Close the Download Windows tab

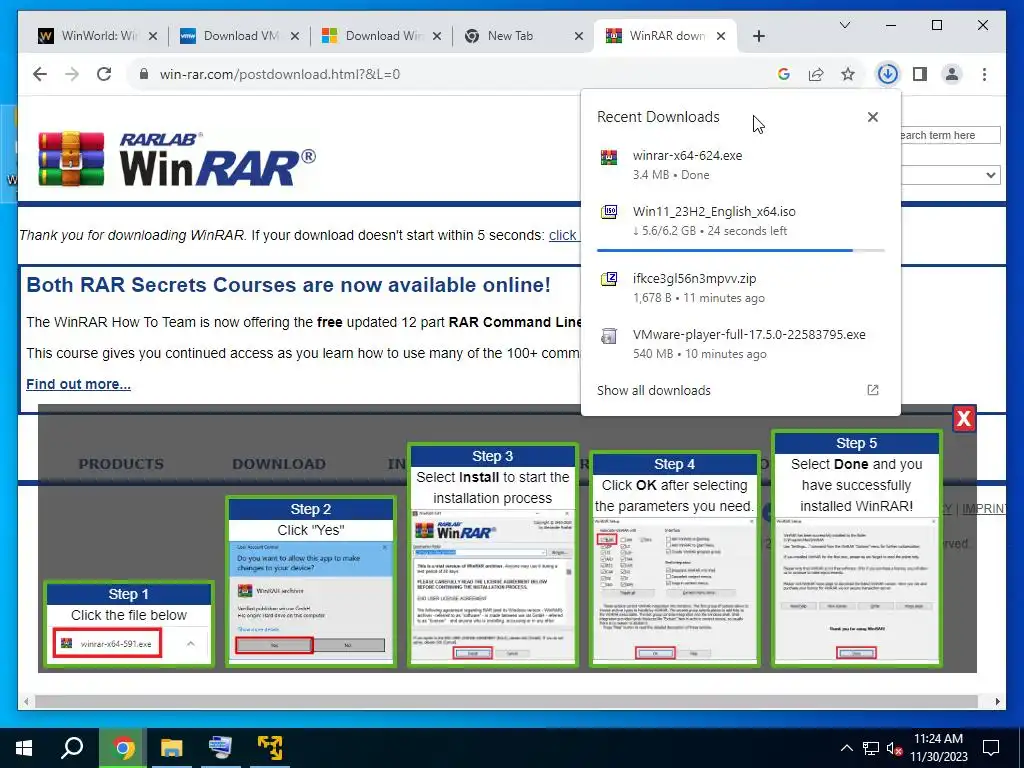(437, 36)
